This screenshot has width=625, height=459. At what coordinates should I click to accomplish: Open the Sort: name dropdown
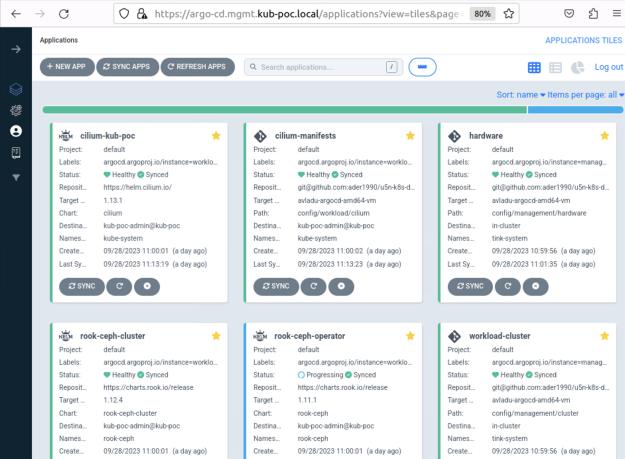(x=521, y=95)
